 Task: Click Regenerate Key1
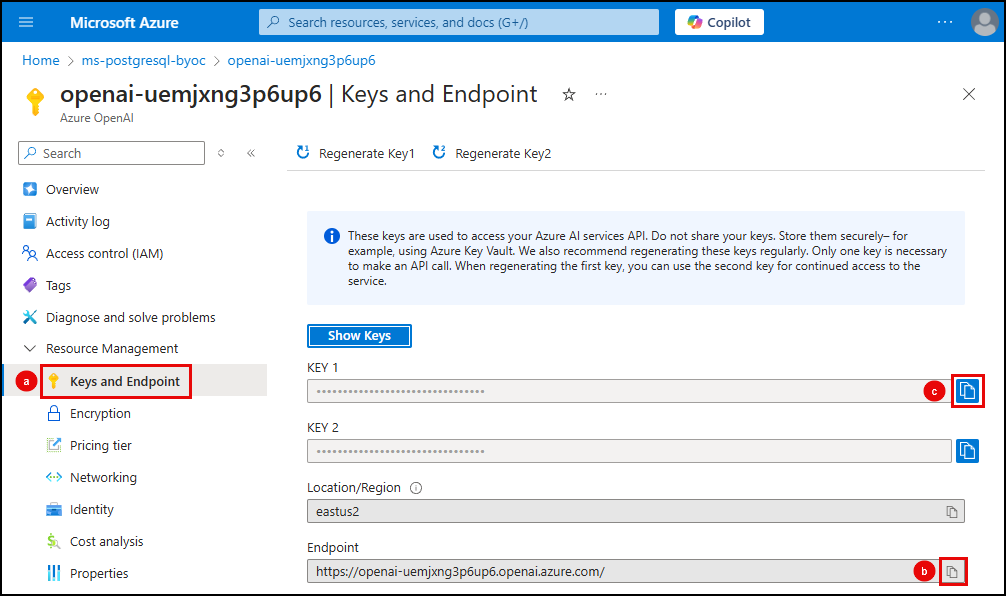[x=355, y=153]
